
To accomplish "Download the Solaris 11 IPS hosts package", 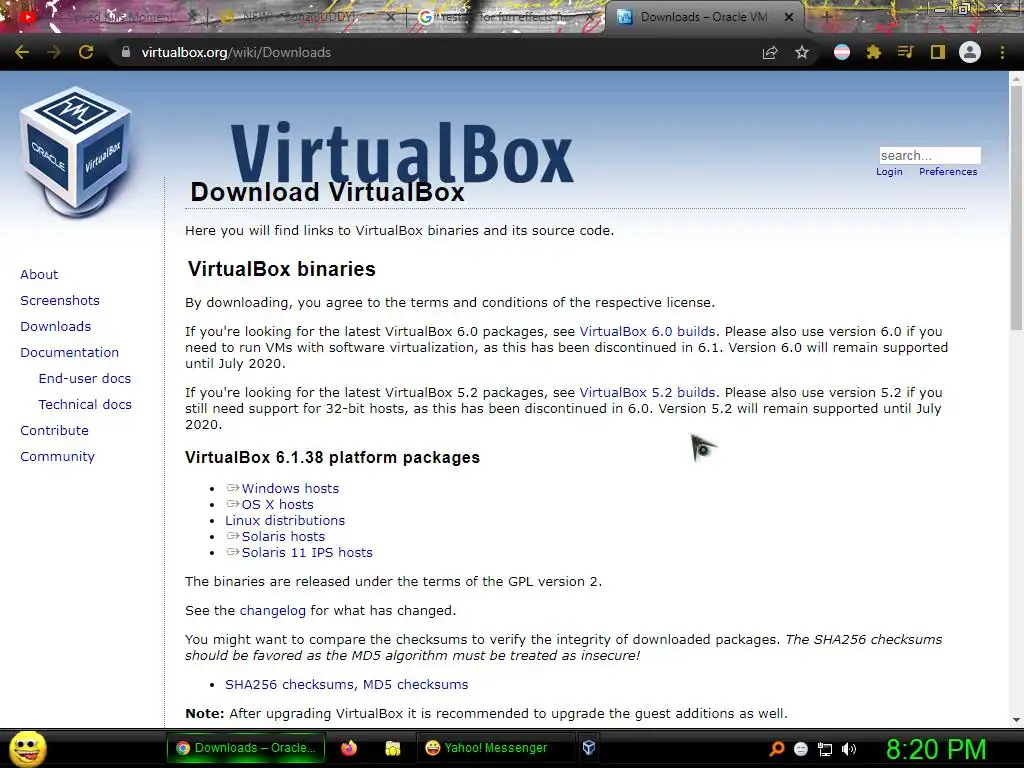I will tap(307, 552).
